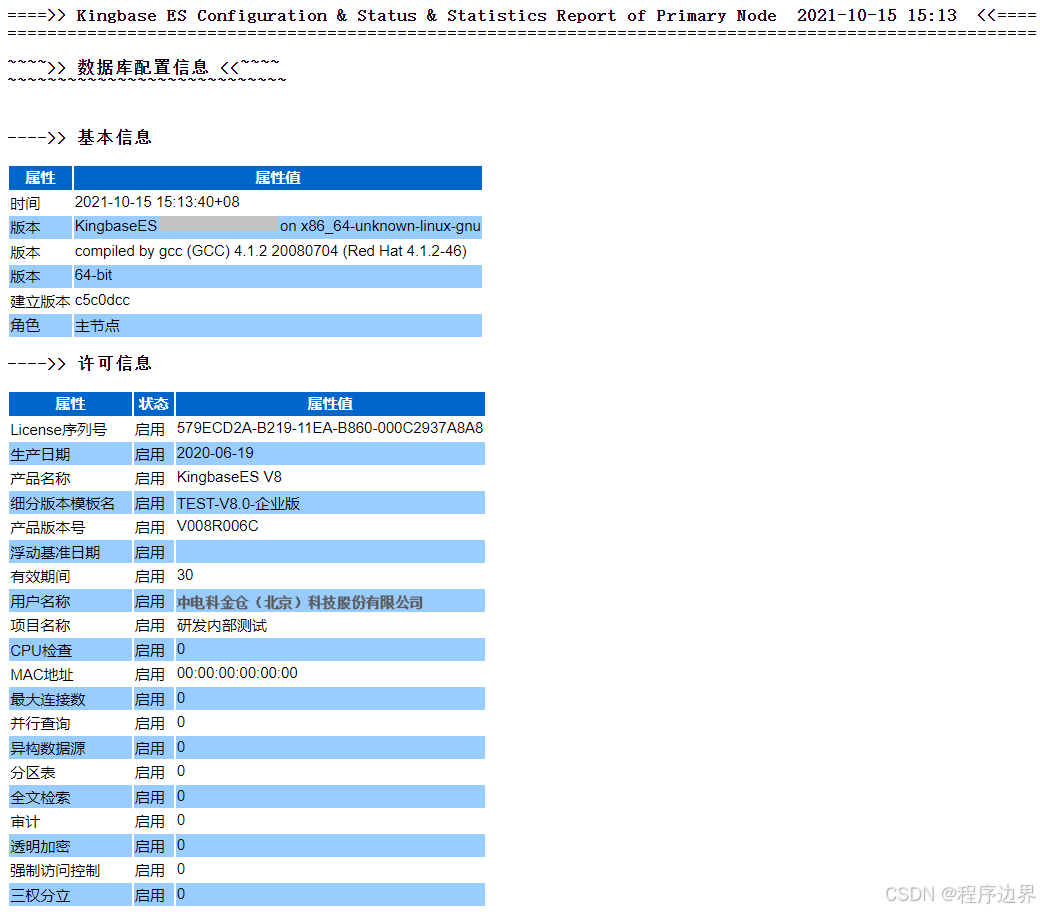Click the project name '研发内部测试'
Image resolution: width=1040 pixels, height=912 pixels.
[x=222, y=625]
